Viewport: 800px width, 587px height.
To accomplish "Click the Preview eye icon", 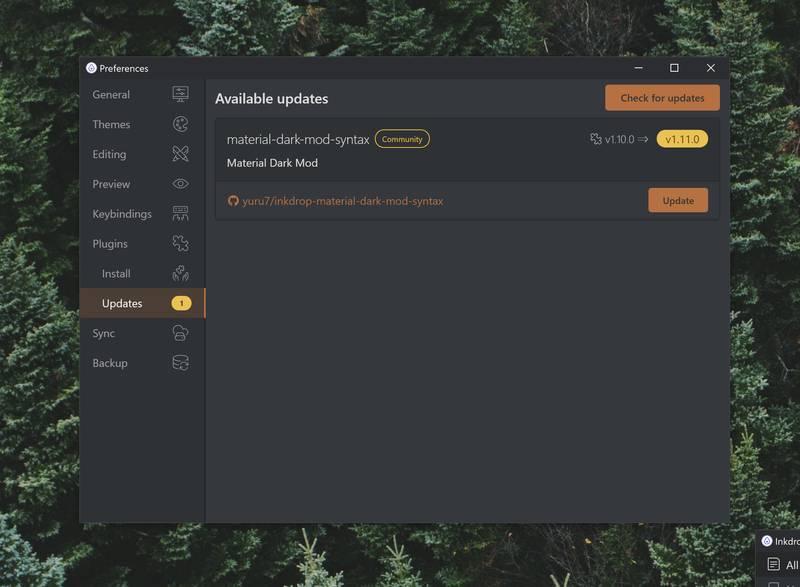I will (x=179, y=184).
